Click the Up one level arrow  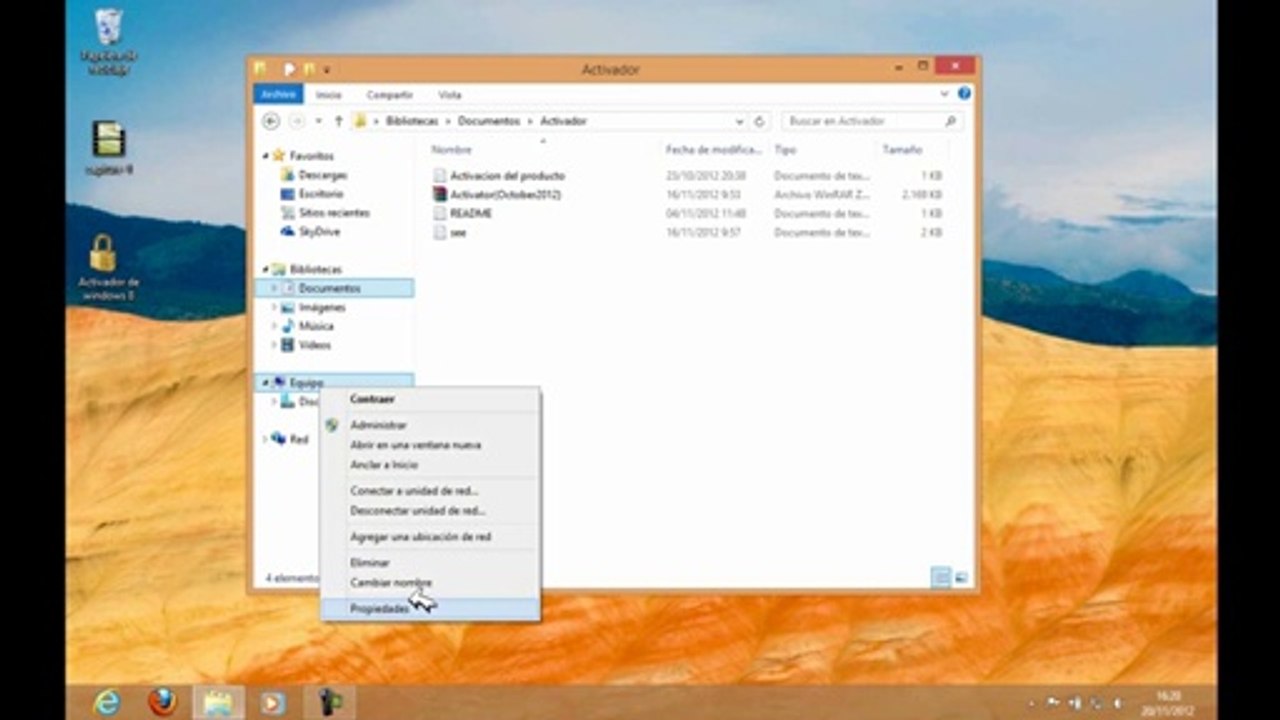(x=339, y=121)
